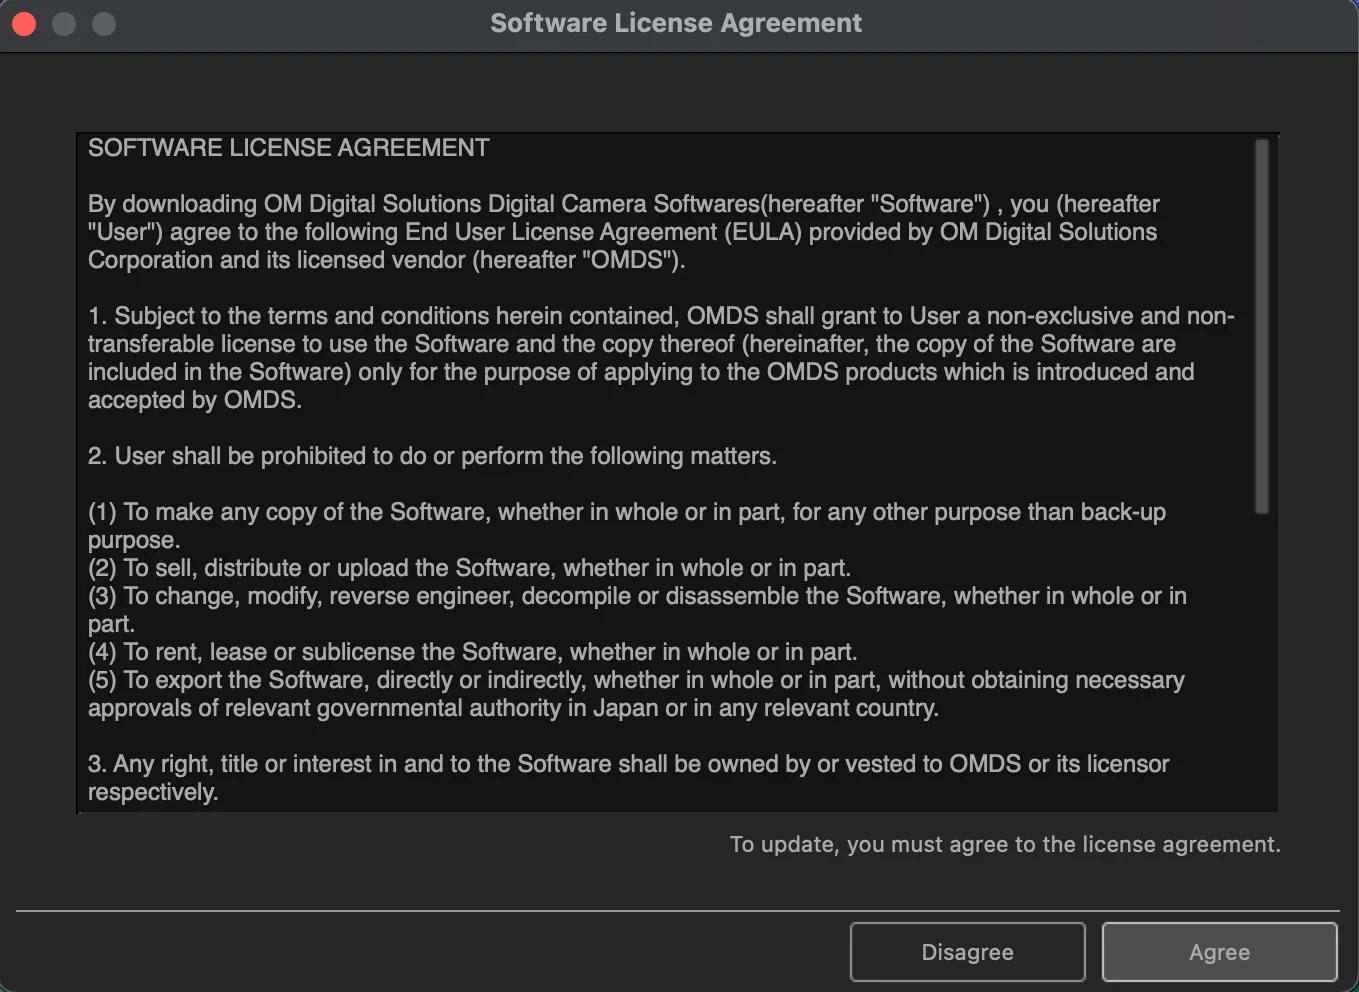Screen dimensions: 1359x992
Task: Click the line starting 'By downloading OM Digital Solutions'
Action: click(624, 204)
